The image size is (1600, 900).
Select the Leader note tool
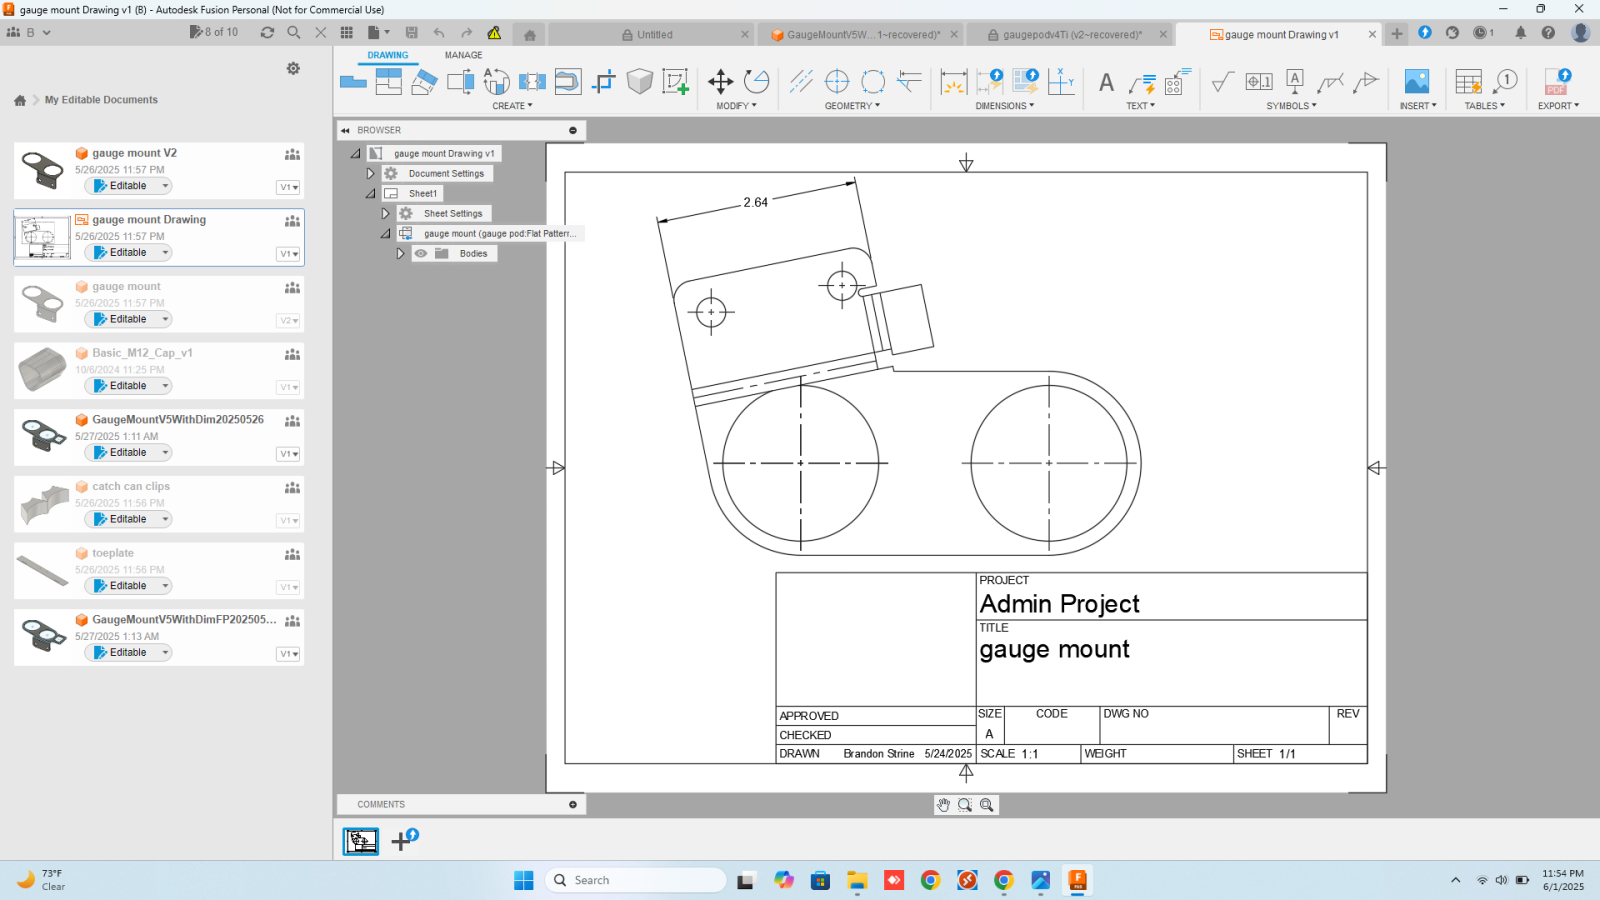pyautogui.click(x=1142, y=82)
